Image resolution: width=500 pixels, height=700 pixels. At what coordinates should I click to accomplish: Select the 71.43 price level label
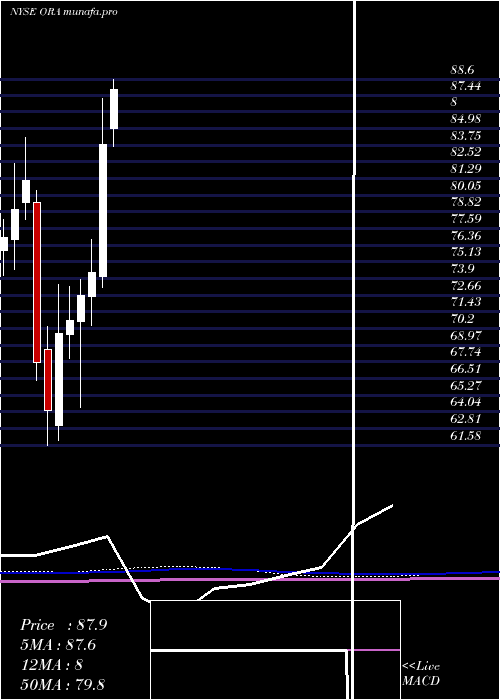[x=466, y=302]
